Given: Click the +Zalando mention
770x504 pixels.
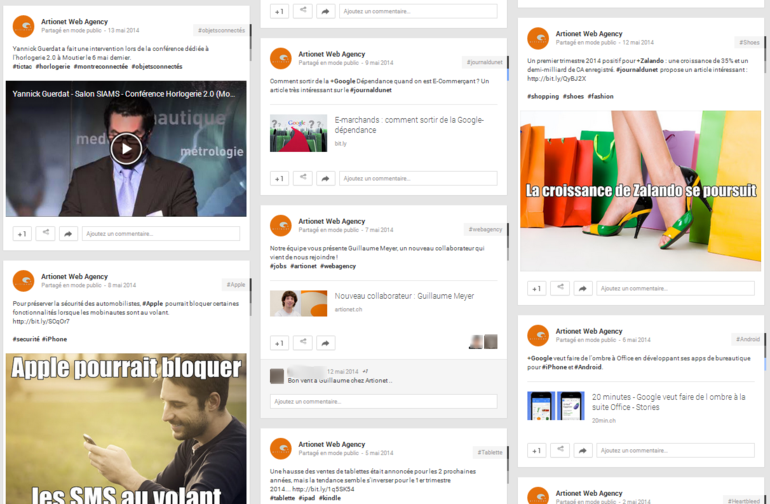Looking at the screenshot, I should coord(650,61).
